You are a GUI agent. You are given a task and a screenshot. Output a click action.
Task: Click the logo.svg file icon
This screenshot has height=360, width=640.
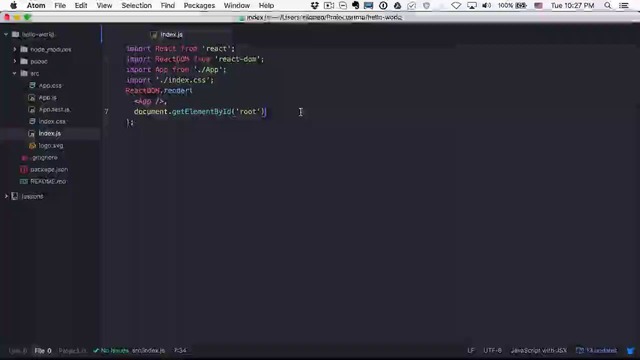[32, 145]
